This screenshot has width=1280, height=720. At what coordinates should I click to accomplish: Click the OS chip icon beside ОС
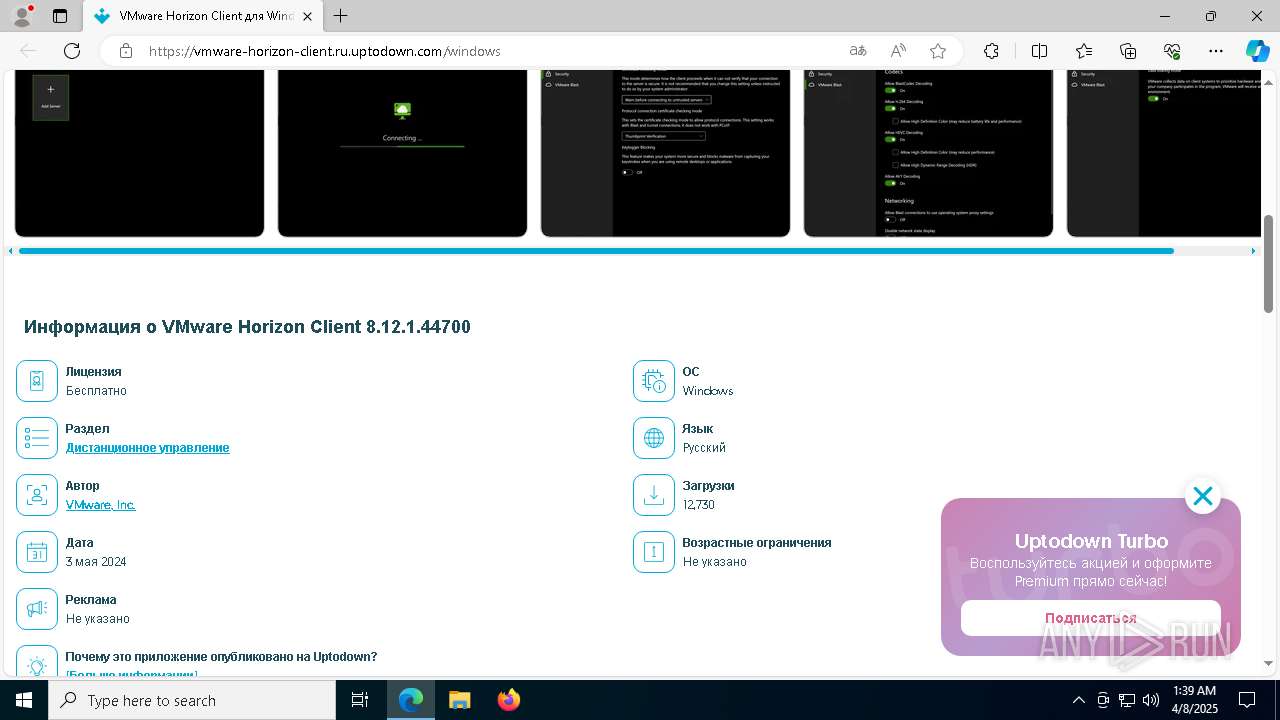[654, 381]
